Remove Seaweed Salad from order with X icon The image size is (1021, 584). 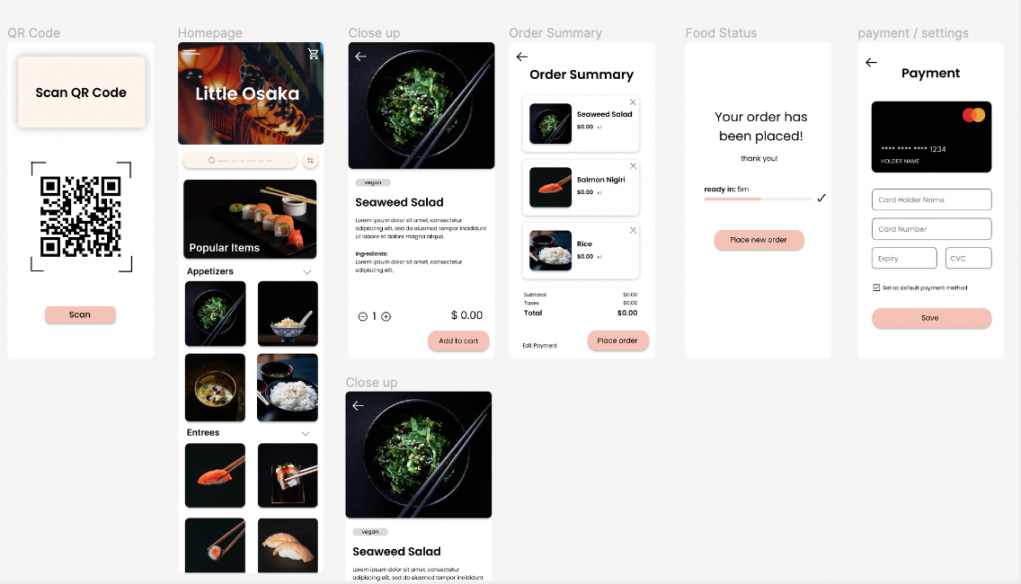coord(632,102)
